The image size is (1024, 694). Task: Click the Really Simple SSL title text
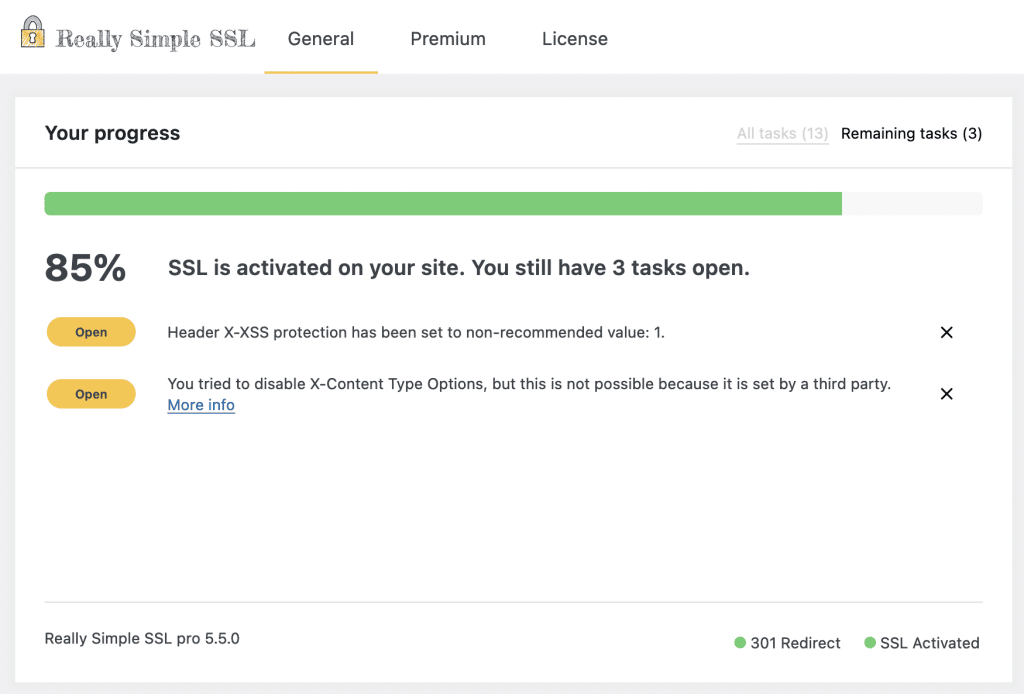(155, 39)
